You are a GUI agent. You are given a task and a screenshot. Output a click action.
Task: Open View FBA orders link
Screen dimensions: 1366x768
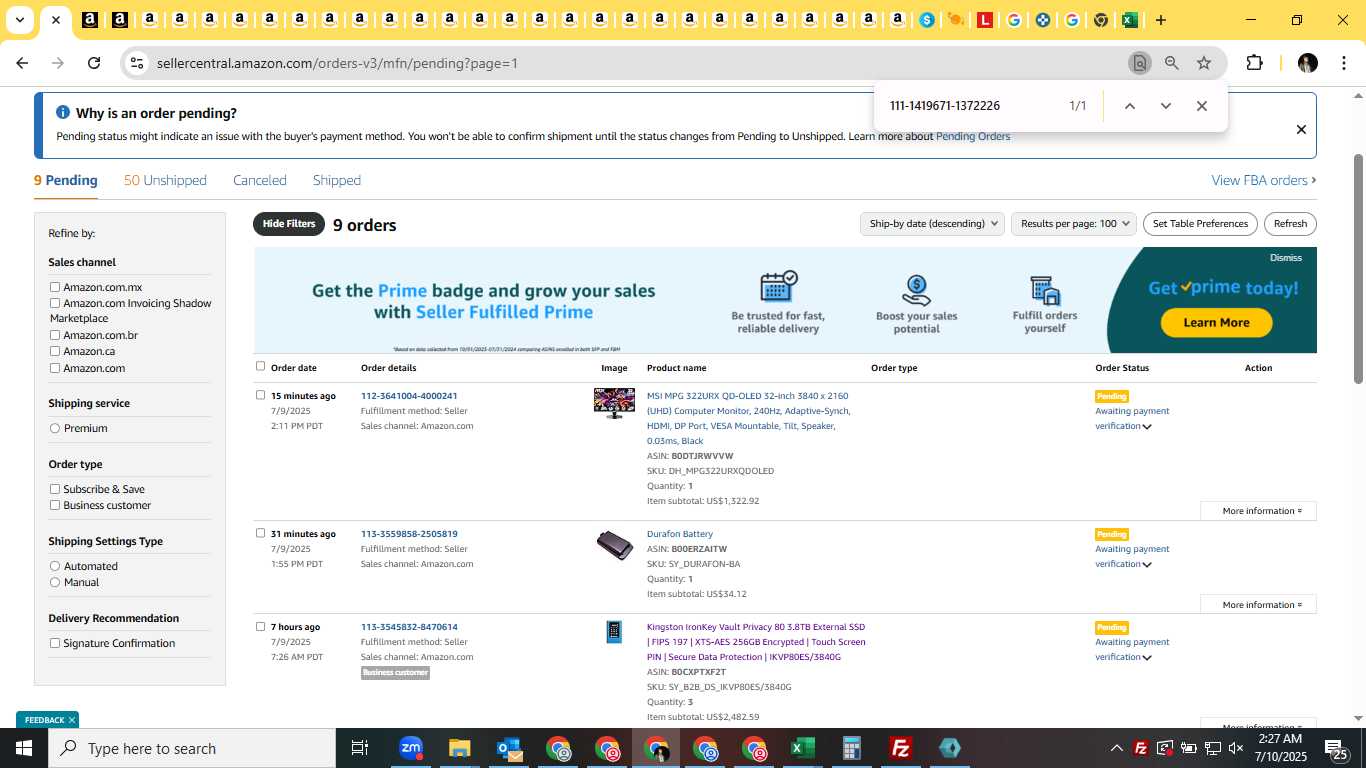(x=1263, y=180)
